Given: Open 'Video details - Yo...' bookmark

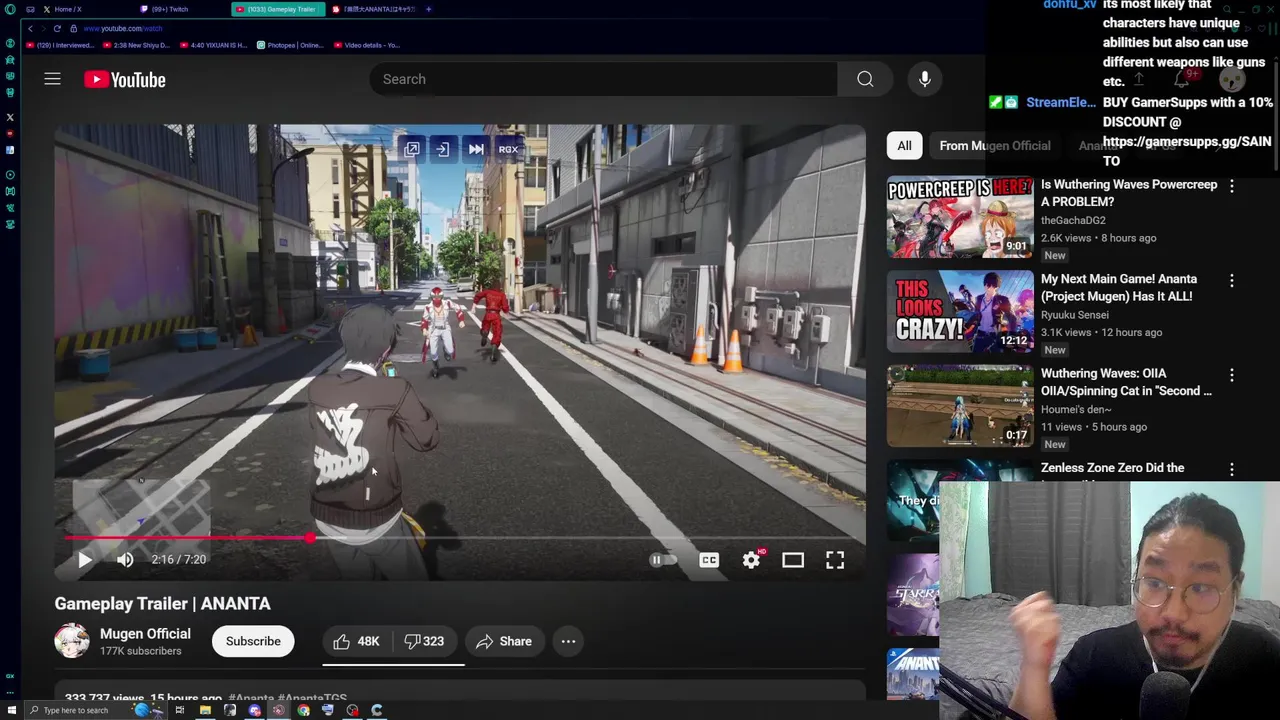Looking at the screenshot, I should [367, 45].
